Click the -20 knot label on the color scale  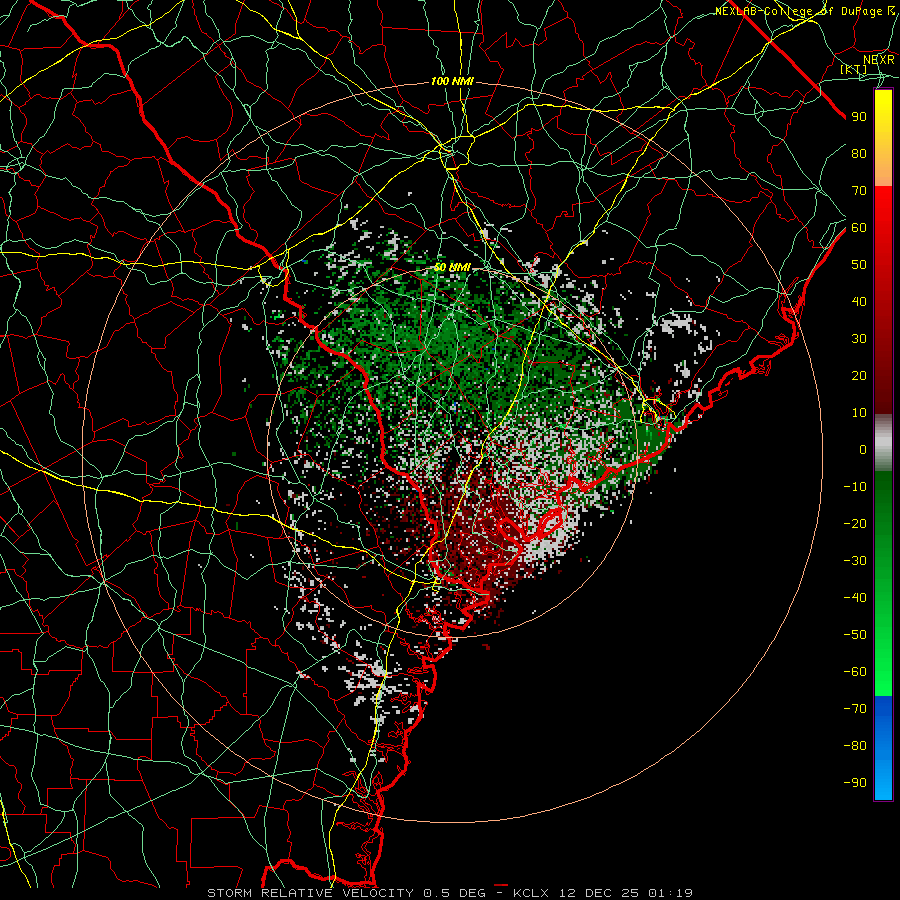point(855,523)
